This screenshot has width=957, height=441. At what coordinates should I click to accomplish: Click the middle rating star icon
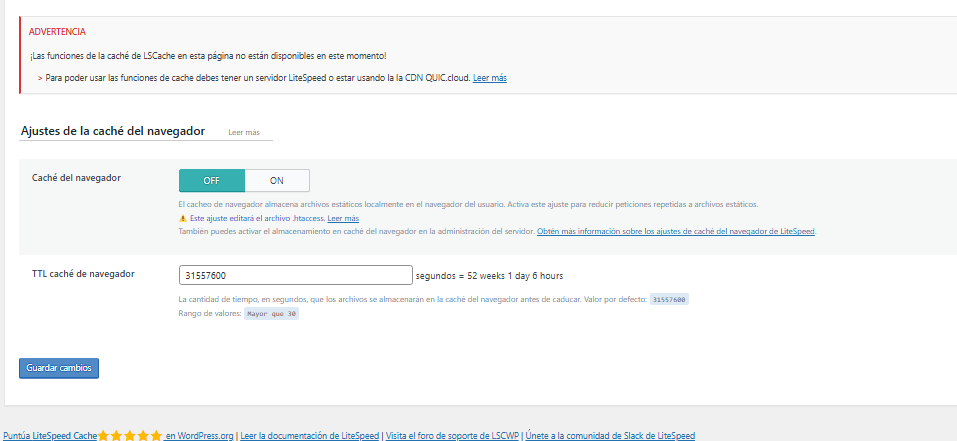pyautogui.click(x=130, y=436)
